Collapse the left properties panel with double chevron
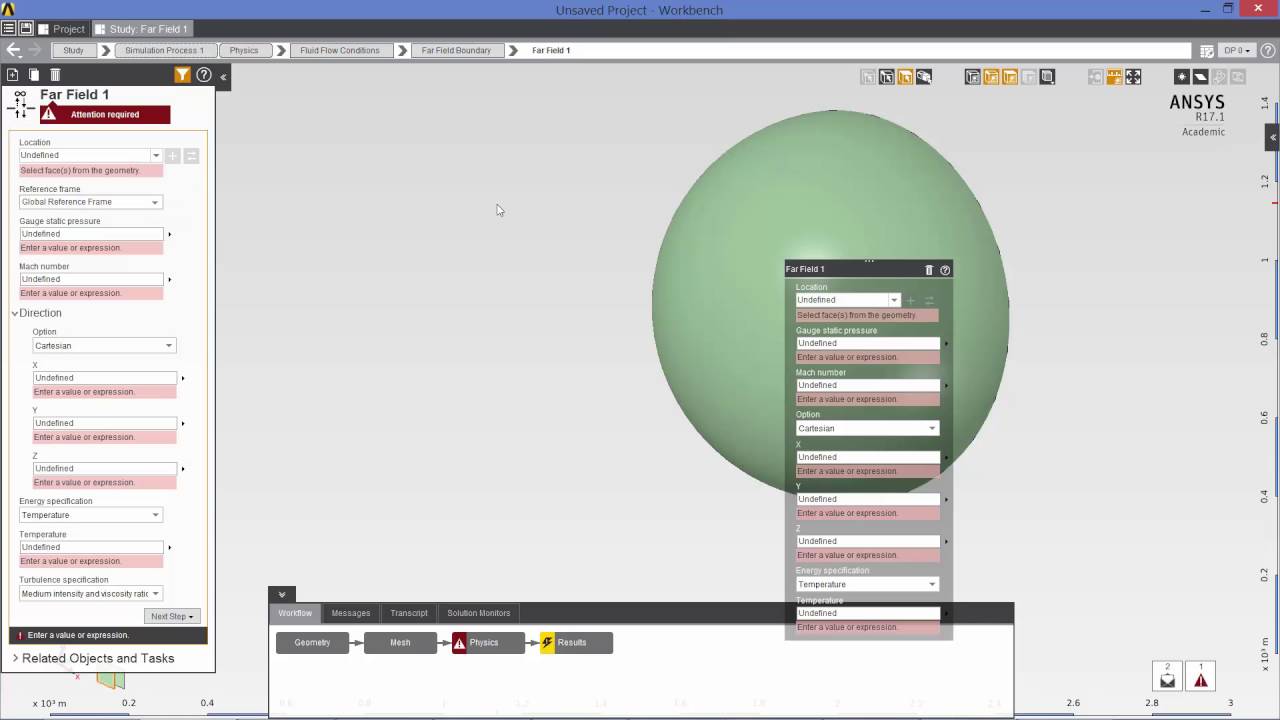Screen dimensions: 1280x720 coord(223,76)
